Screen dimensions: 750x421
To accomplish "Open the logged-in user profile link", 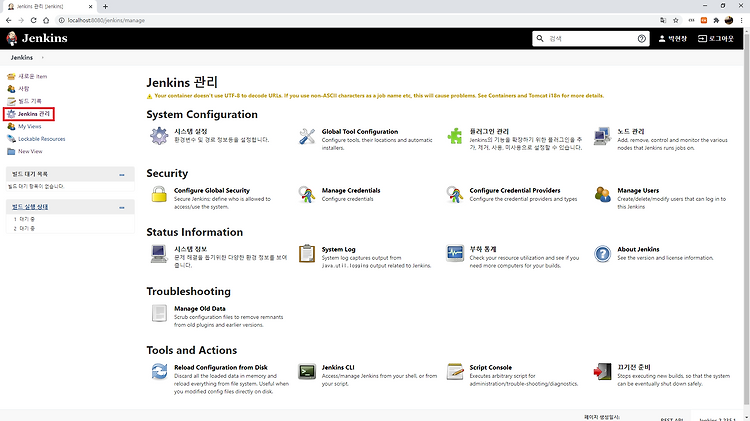I will [x=673, y=38].
